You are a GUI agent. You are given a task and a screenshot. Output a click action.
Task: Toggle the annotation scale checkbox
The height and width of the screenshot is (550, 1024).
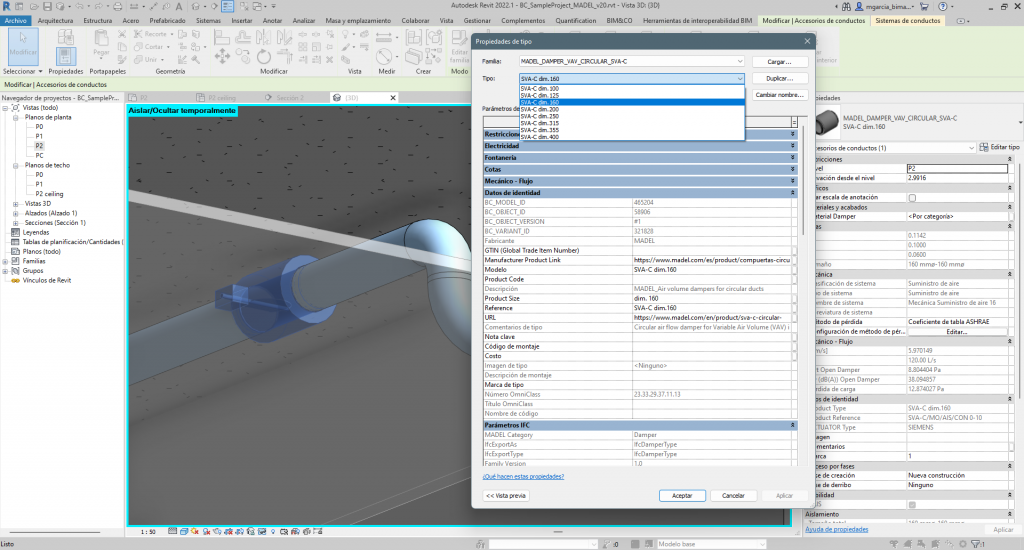911,198
